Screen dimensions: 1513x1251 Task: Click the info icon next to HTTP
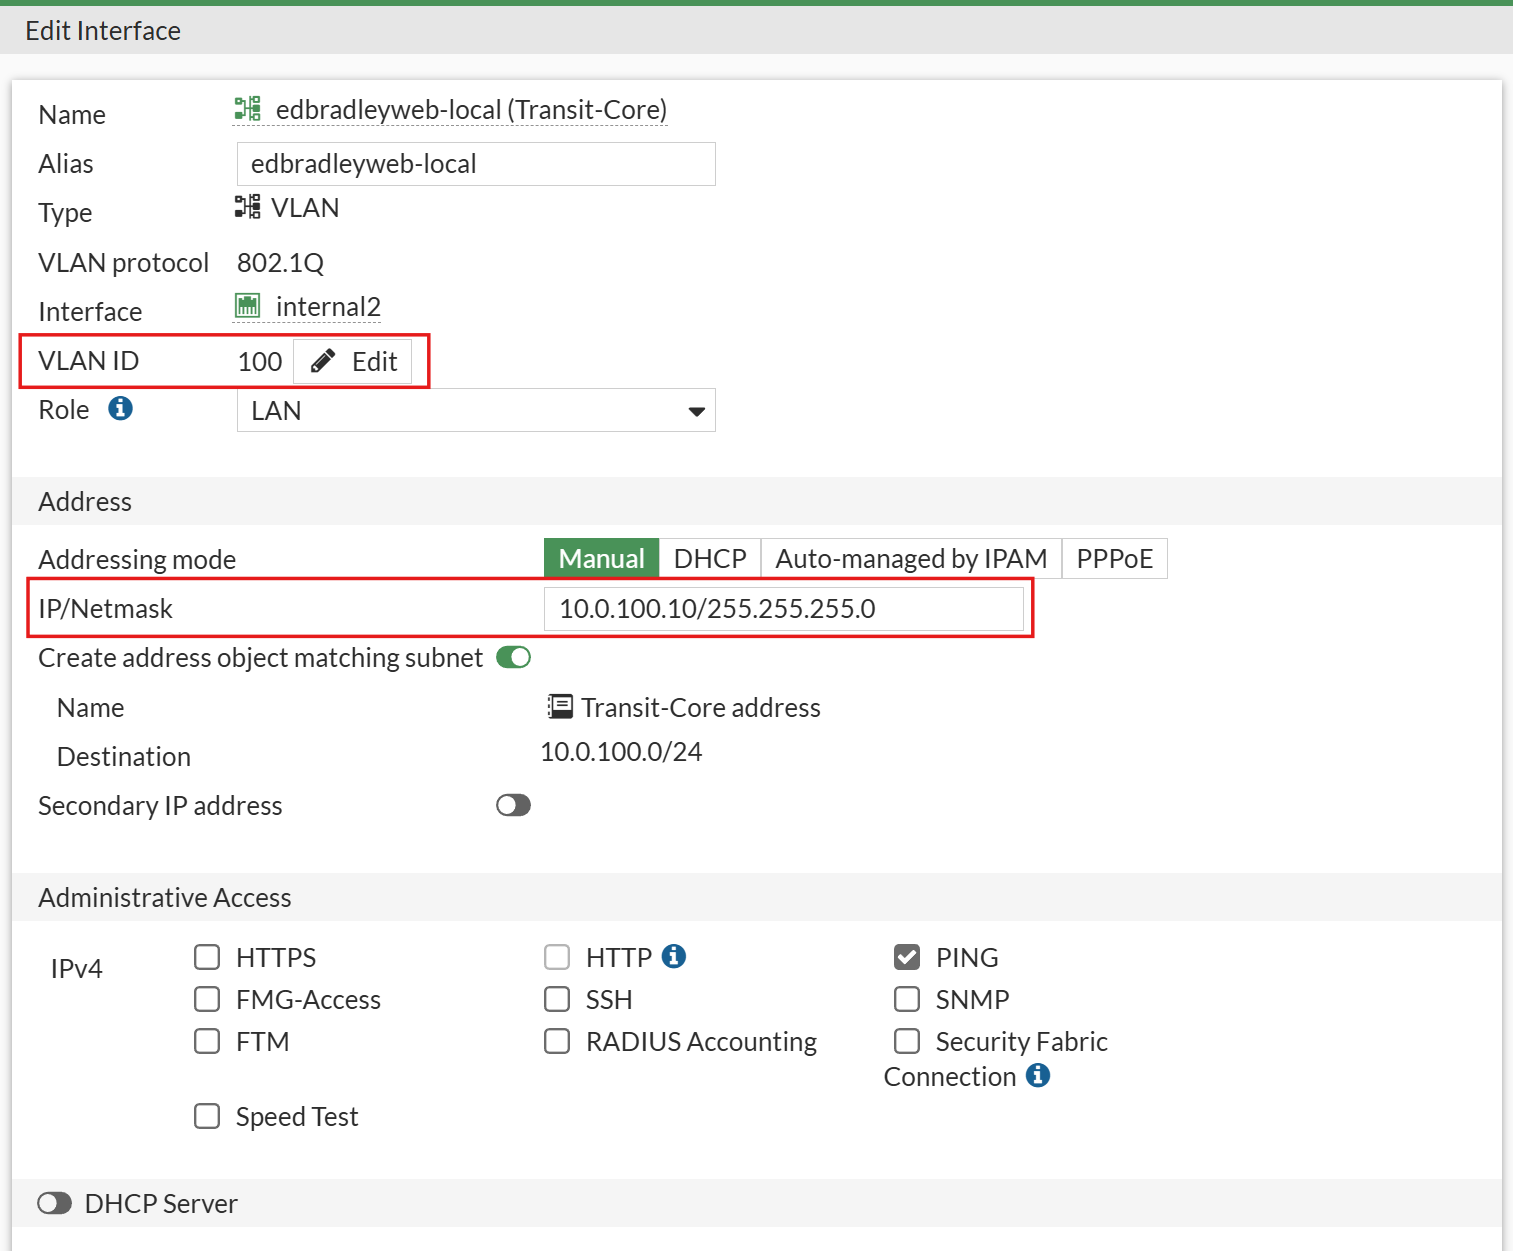(675, 956)
